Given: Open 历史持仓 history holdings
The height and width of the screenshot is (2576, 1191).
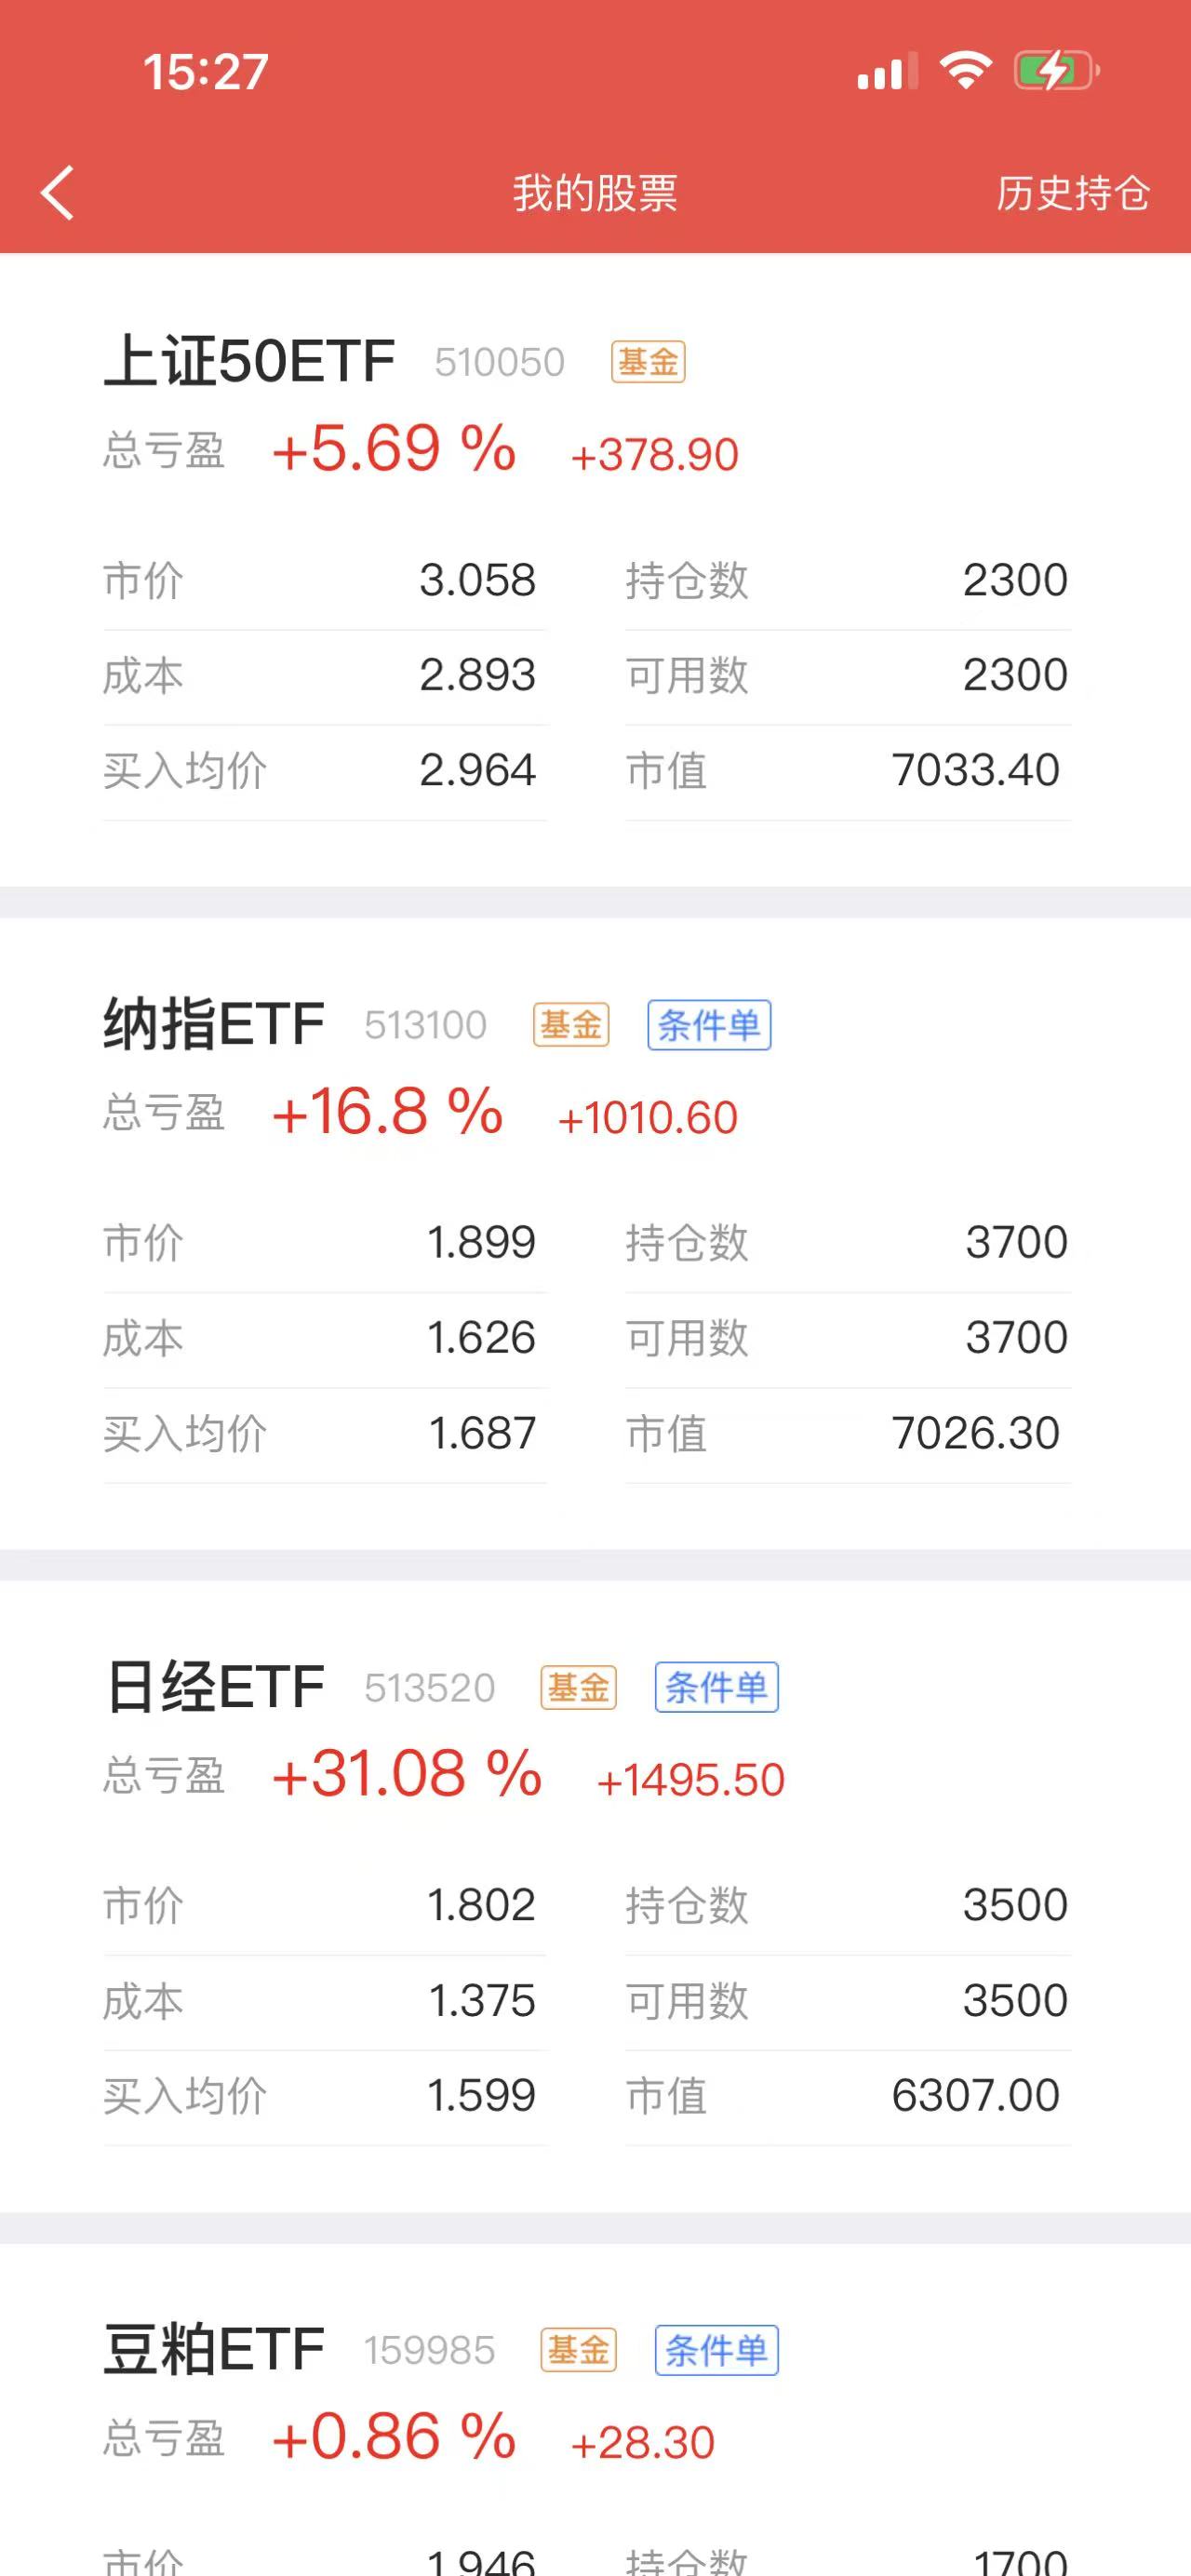Looking at the screenshot, I should 1072,193.
